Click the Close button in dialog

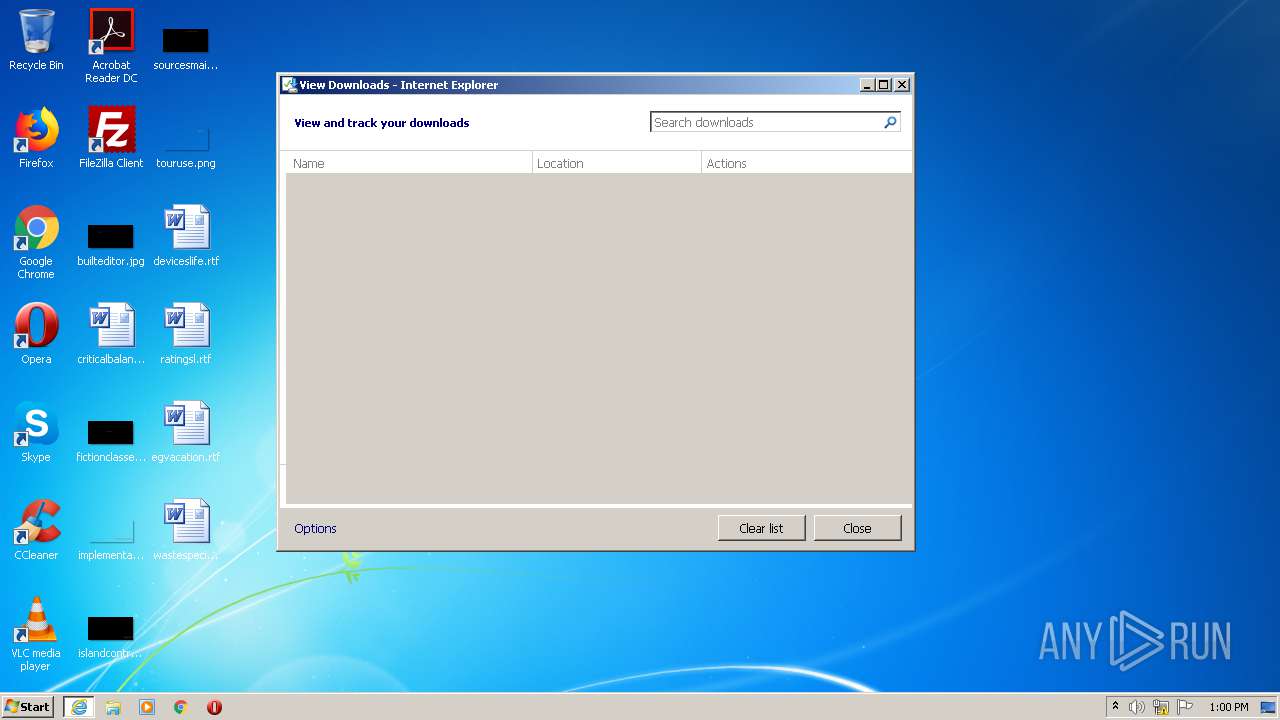(x=857, y=528)
